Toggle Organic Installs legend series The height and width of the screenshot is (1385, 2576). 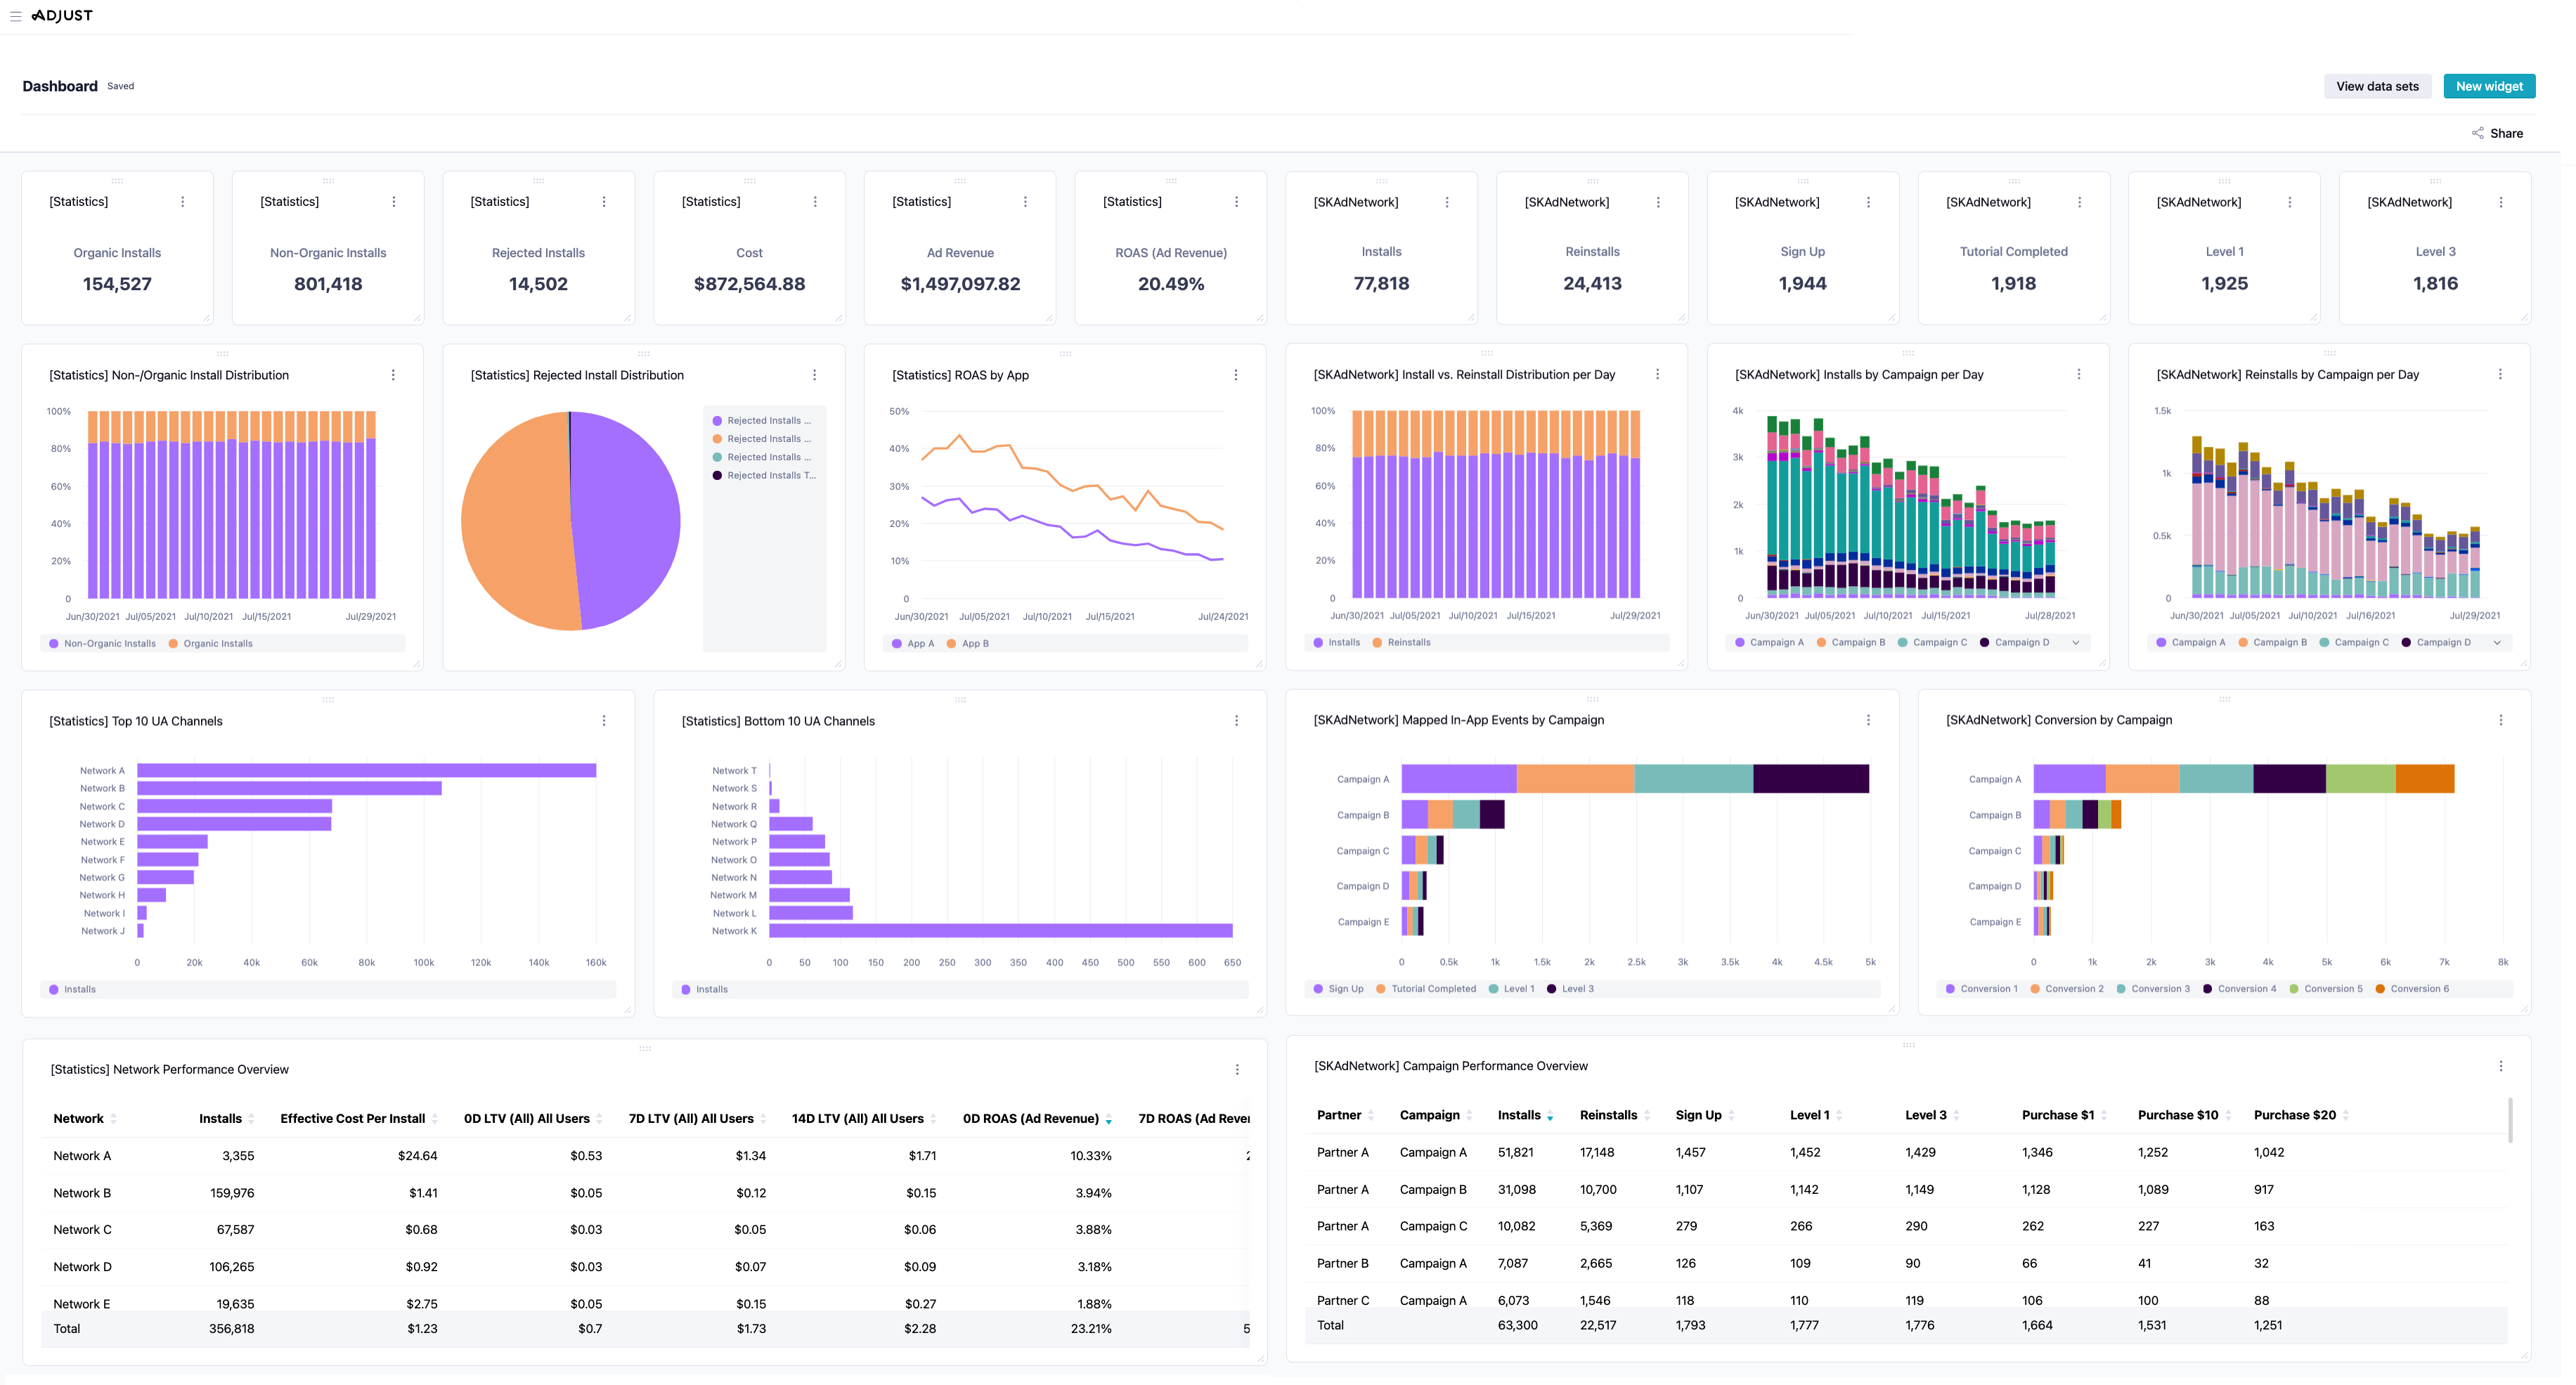211,644
